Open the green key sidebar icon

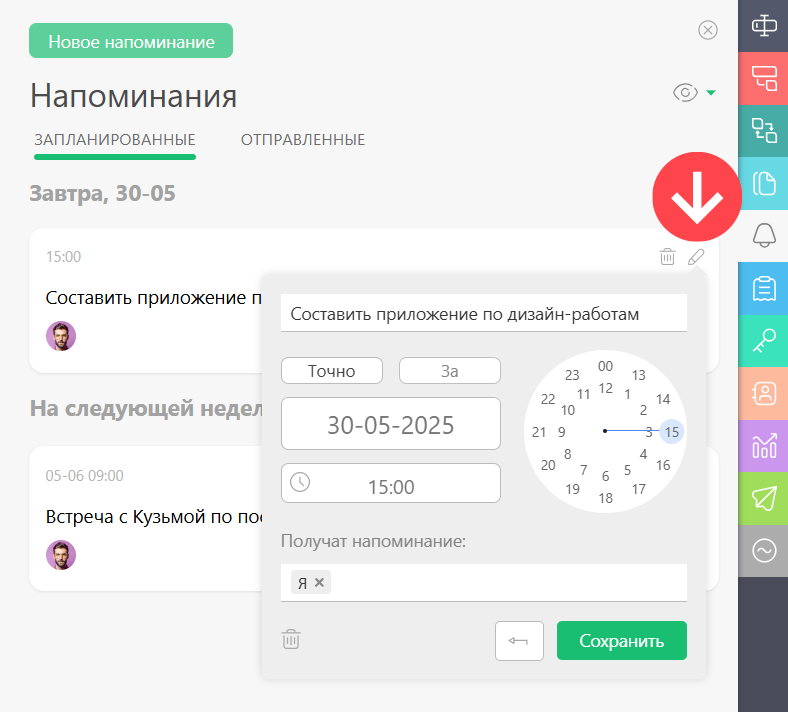click(x=764, y=341)
